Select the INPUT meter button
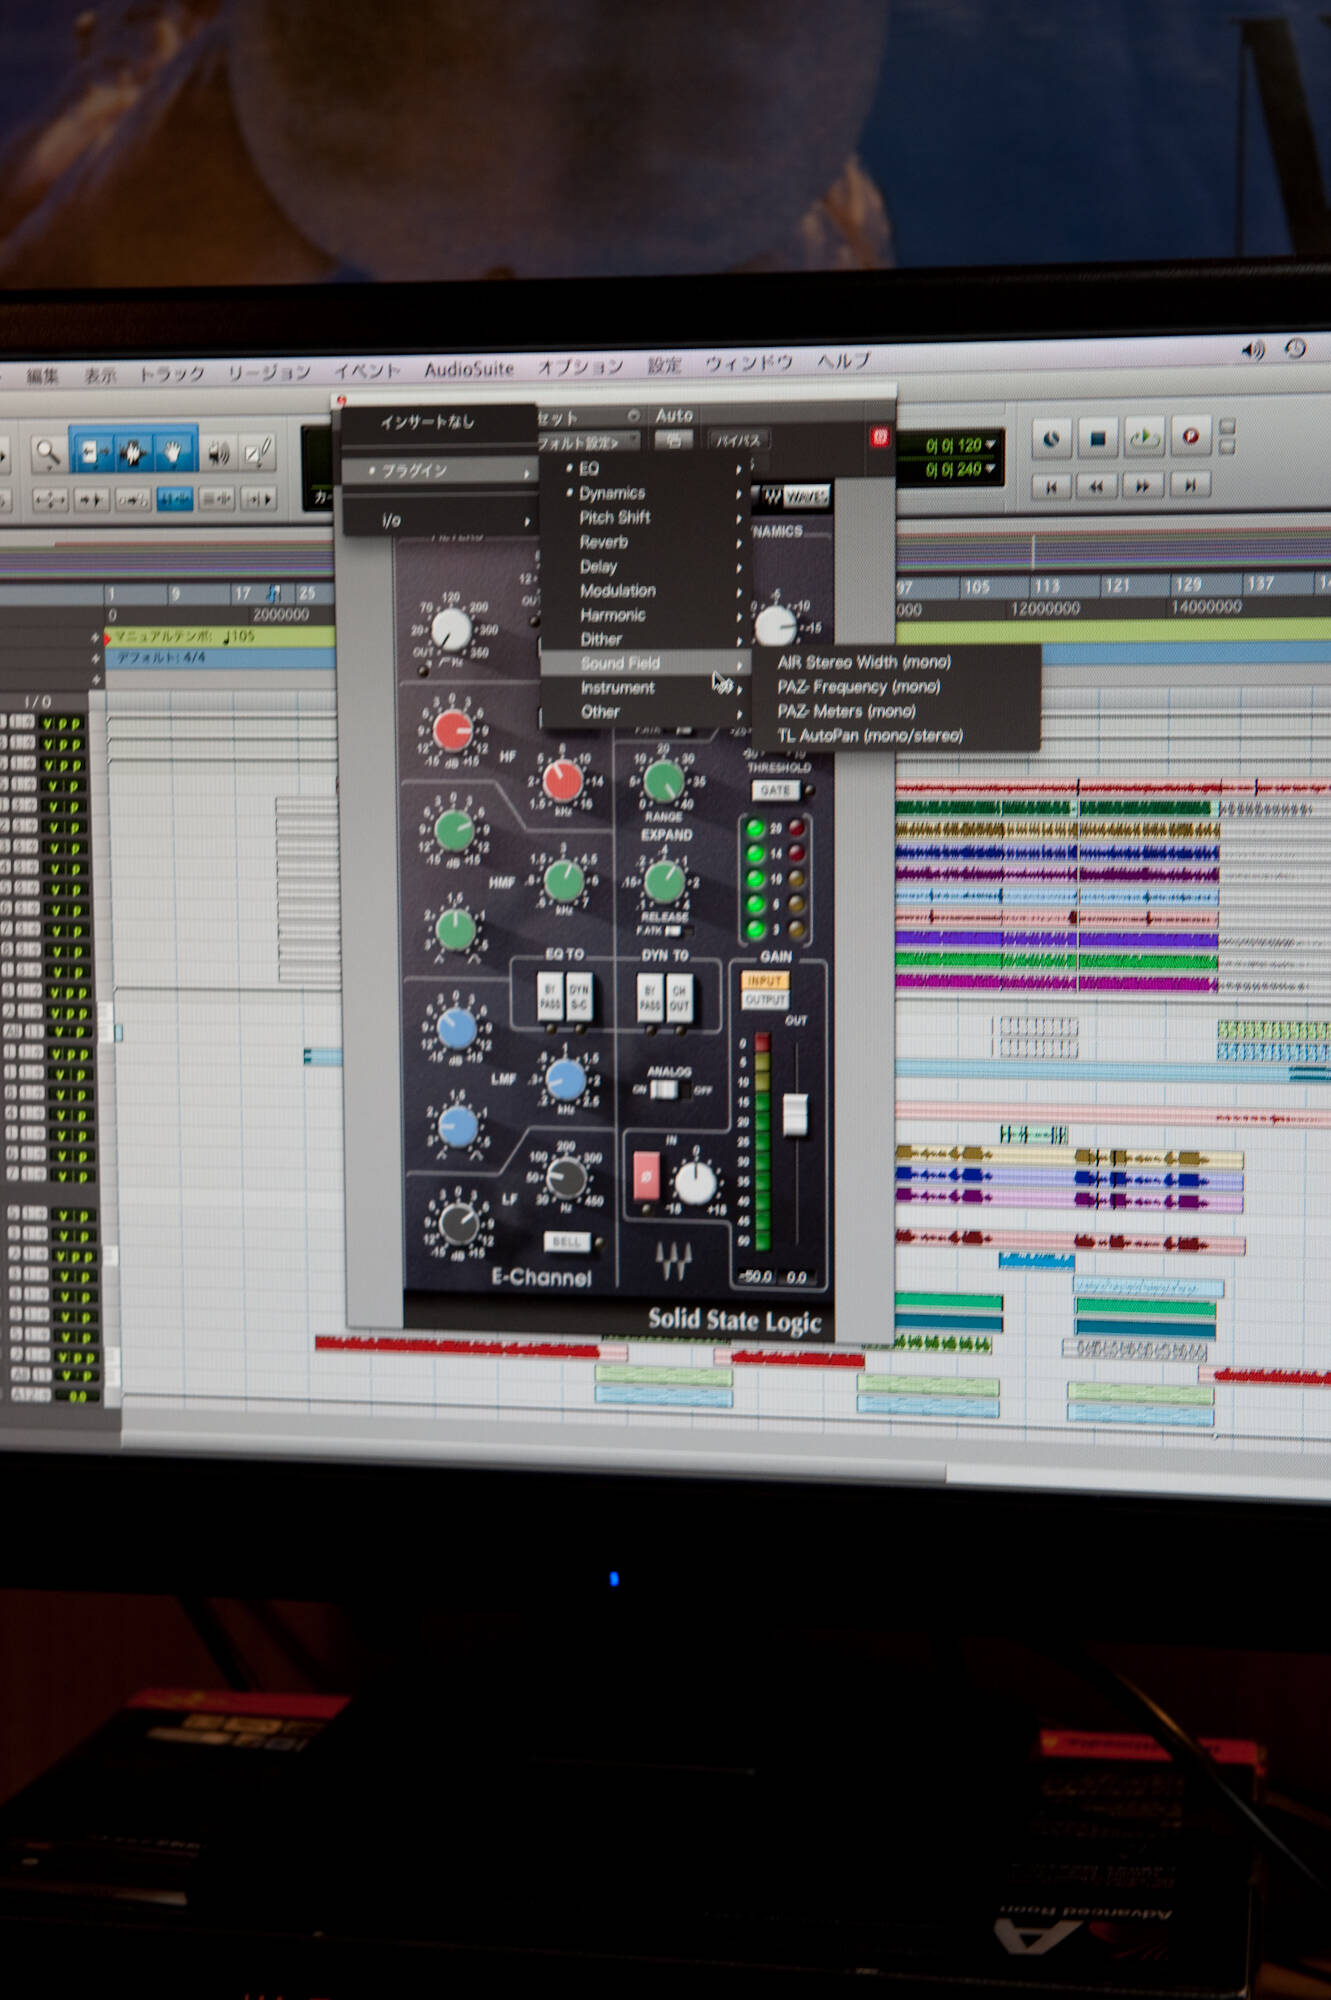This screenshot has width=1331, height=2000. [765, 980]
